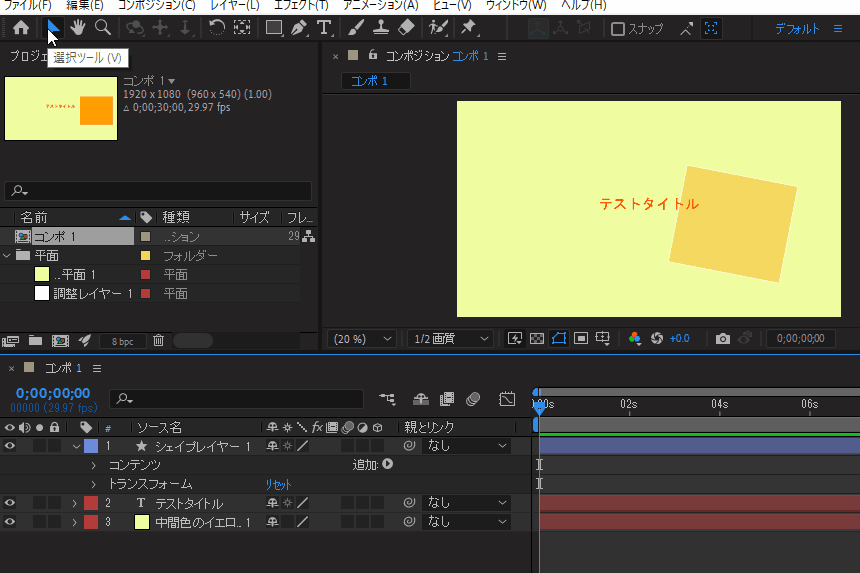Select the Type text tool
Viewport: 860px width, 573px height.
(x=324, y=27)
